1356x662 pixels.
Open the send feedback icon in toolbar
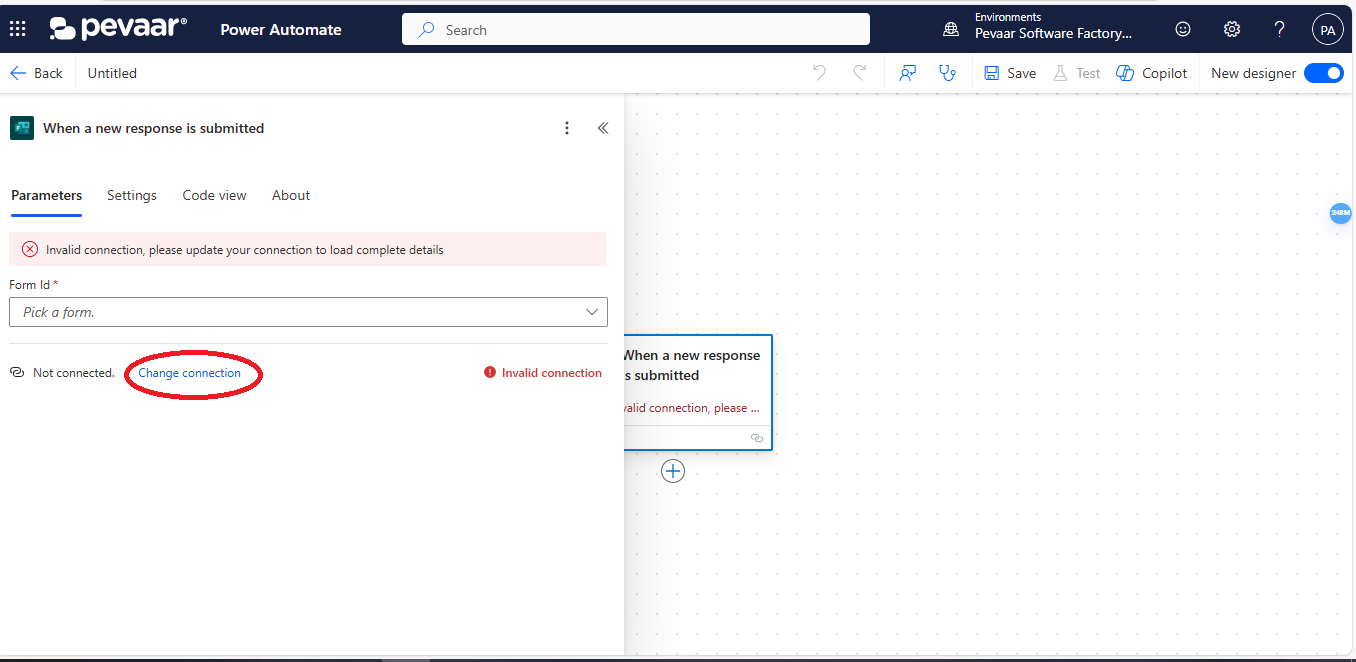point(908,73)
